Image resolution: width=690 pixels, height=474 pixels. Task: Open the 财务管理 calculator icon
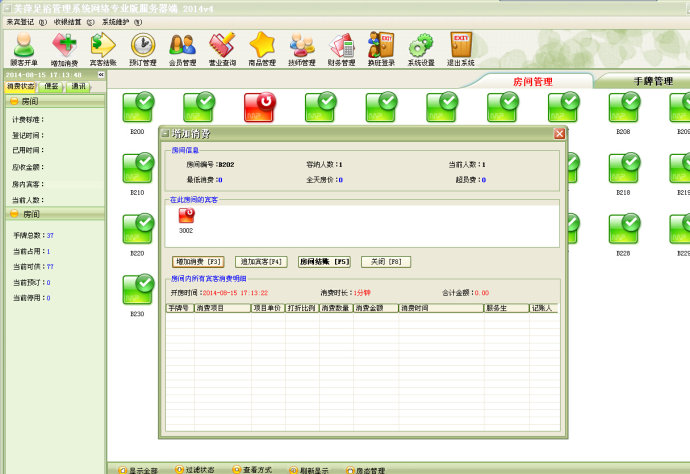341,49
